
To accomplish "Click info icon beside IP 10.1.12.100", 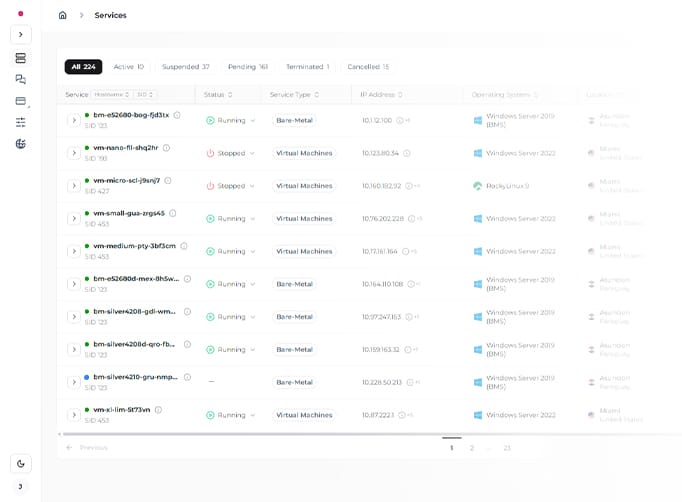I will click(x=400, y=120).
